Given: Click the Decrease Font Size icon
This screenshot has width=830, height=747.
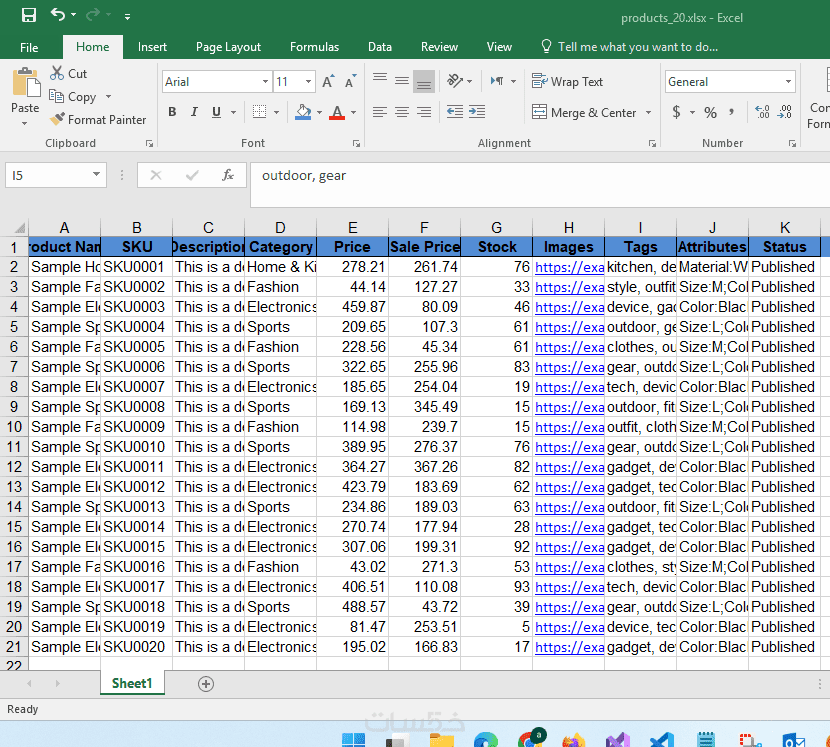Looking at the screenshot, I should 350,82.
